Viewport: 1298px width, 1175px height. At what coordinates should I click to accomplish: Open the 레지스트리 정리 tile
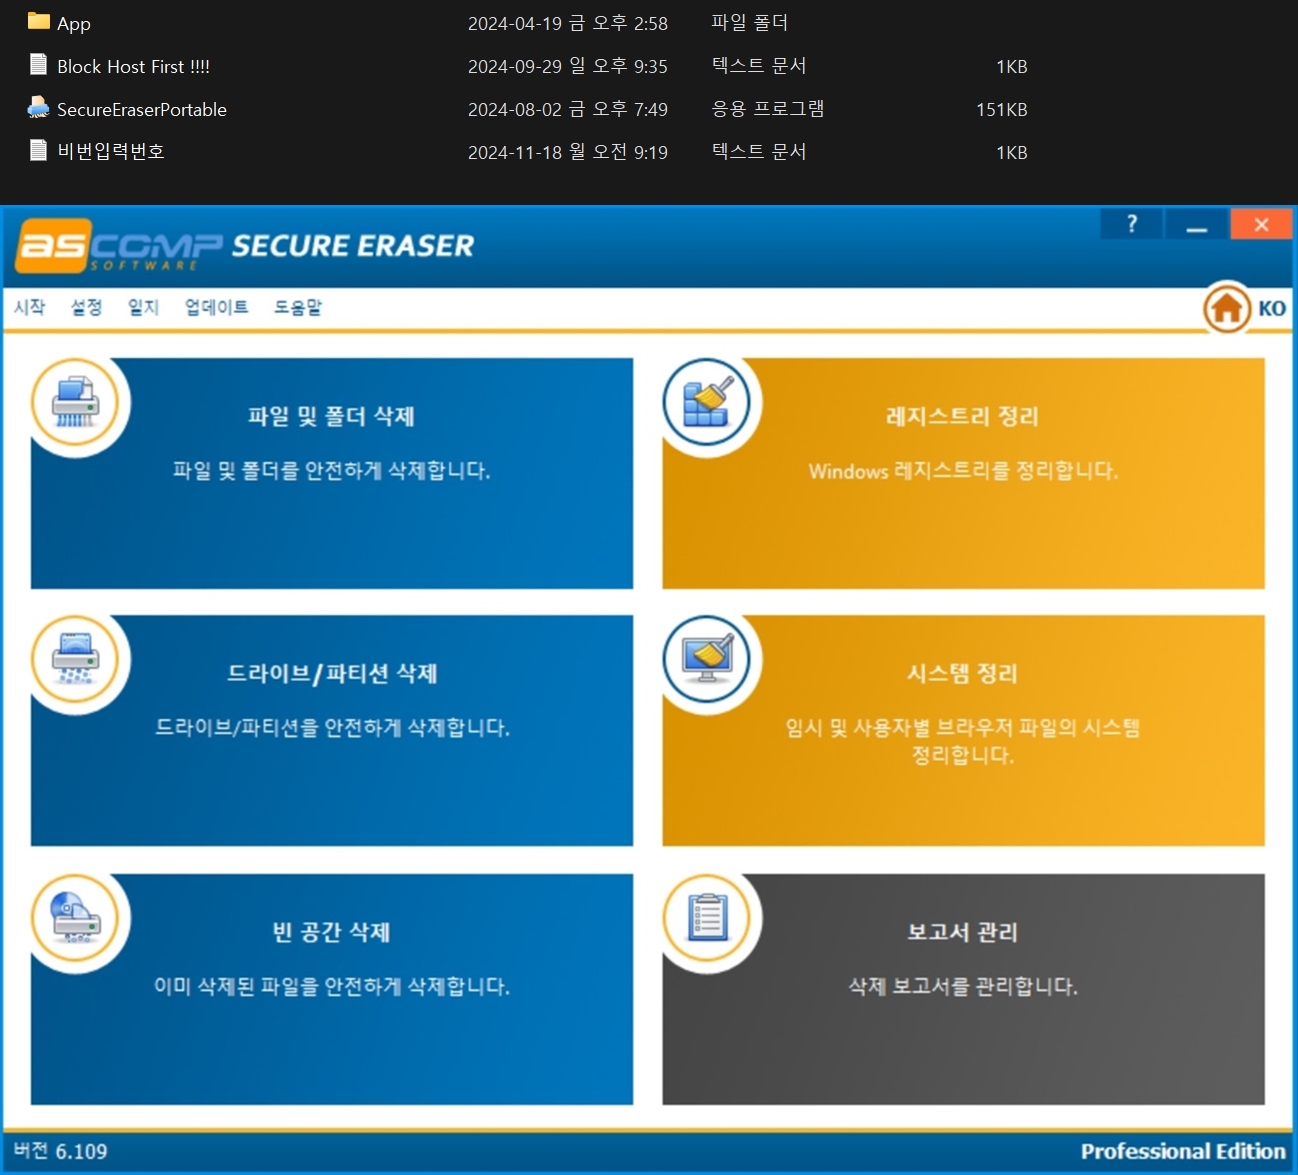[x=963, y=474]
